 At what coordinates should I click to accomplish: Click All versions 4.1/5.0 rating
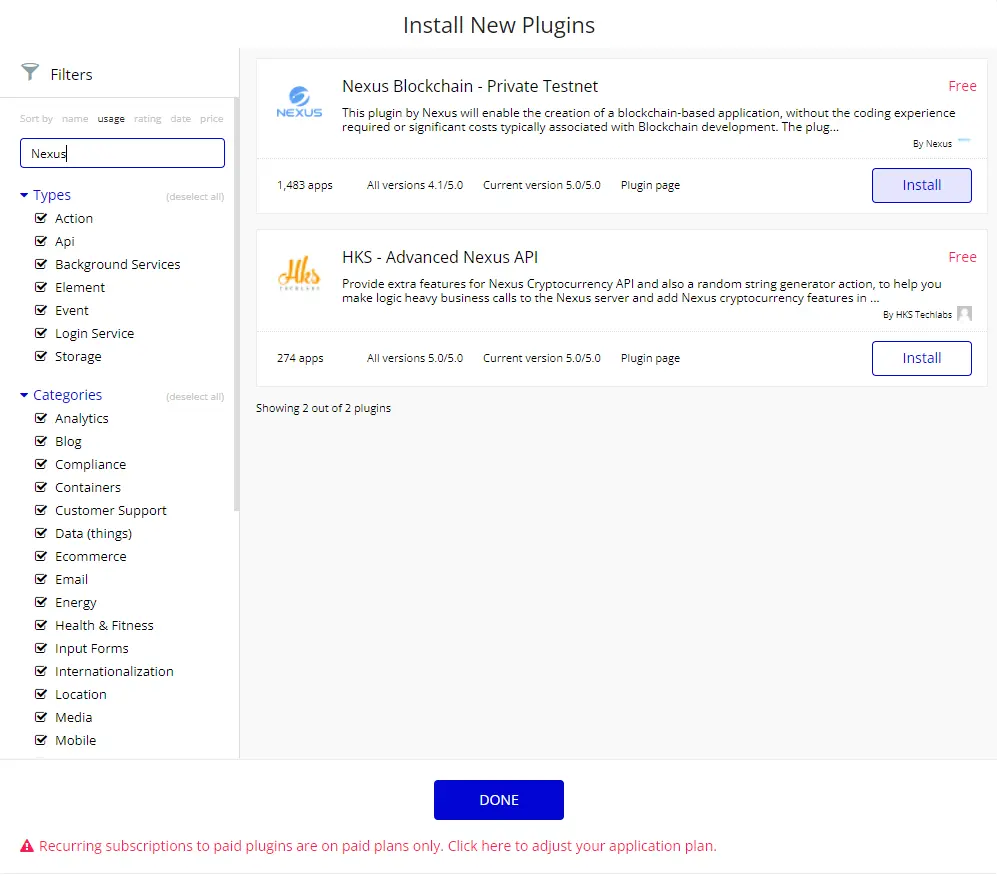point(415,185)
